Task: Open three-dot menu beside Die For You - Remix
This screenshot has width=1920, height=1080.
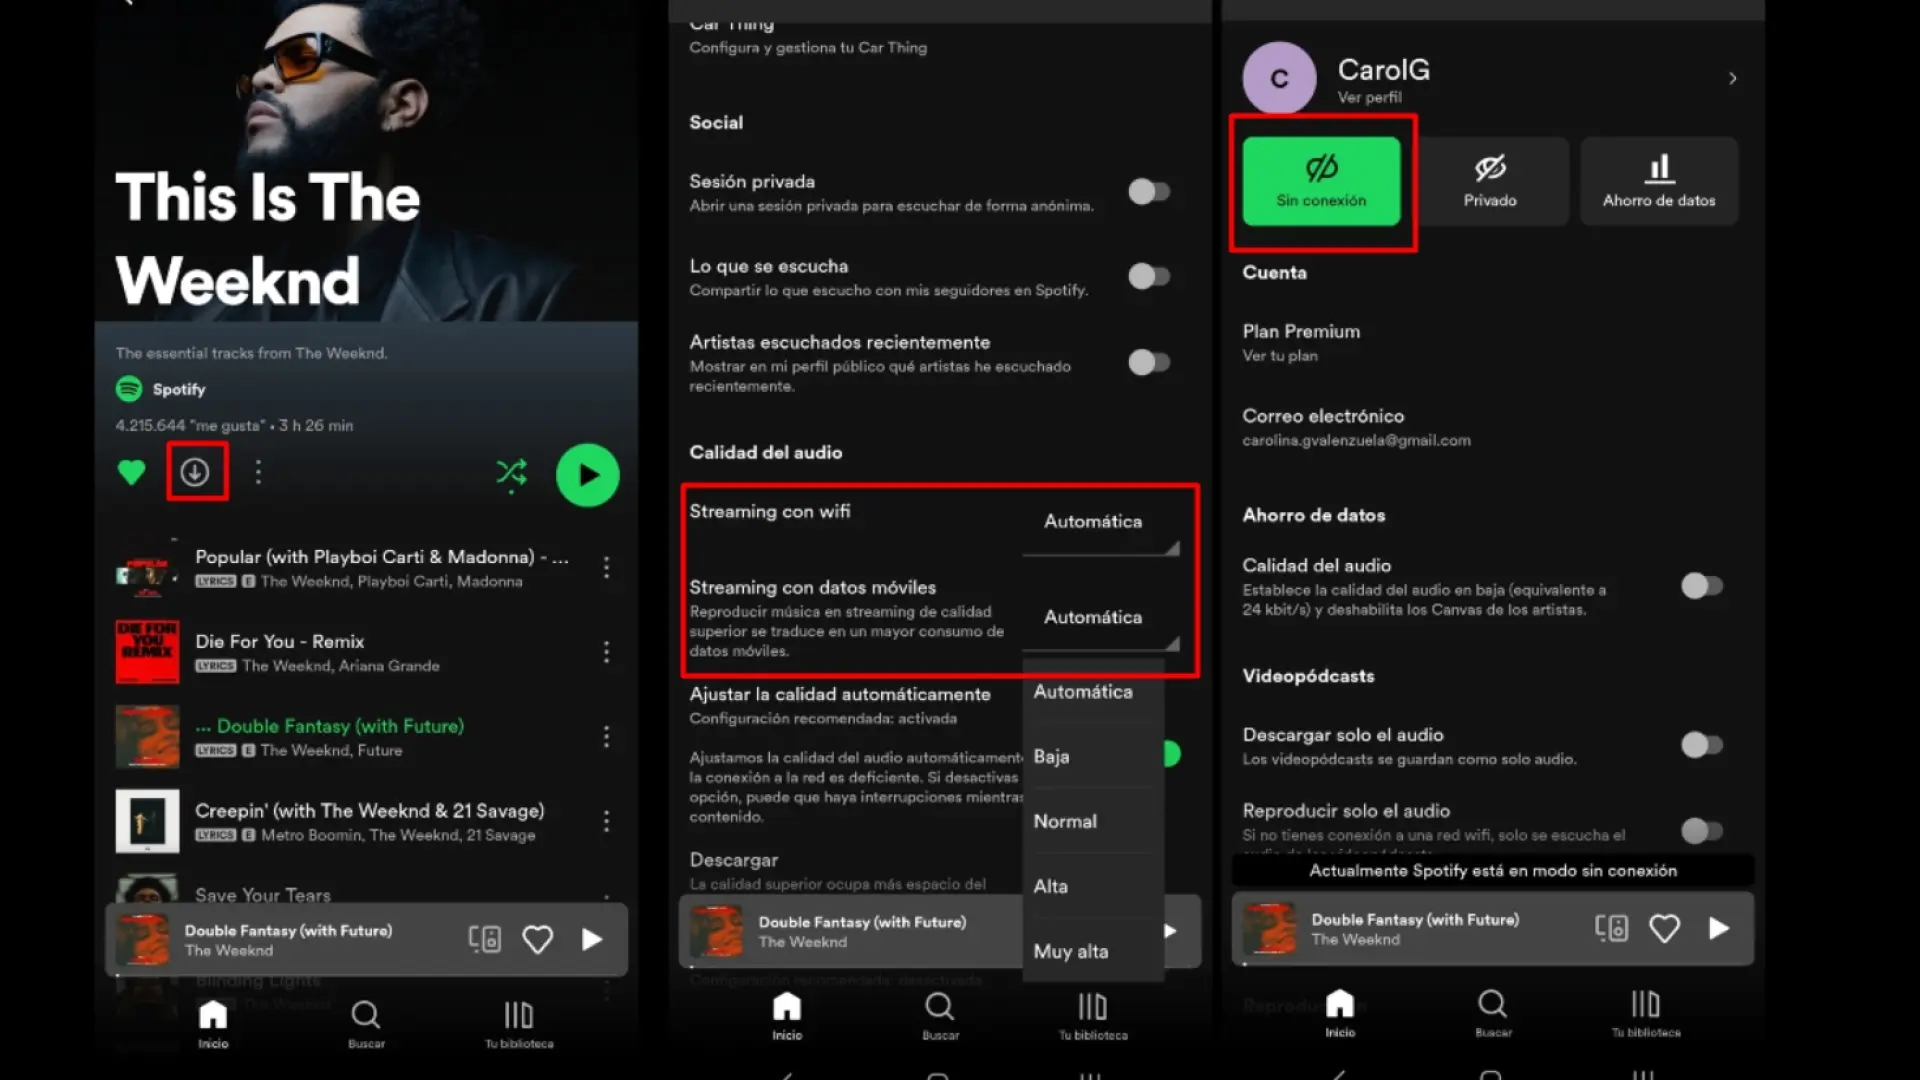Action: pos(606,652)
